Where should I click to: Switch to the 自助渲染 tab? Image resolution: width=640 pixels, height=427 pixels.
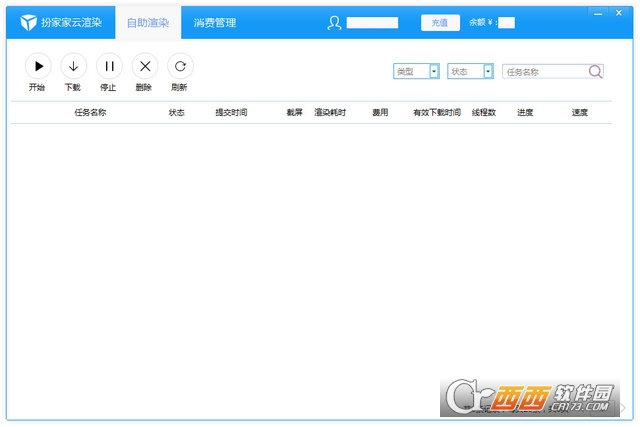pos(148,23)
